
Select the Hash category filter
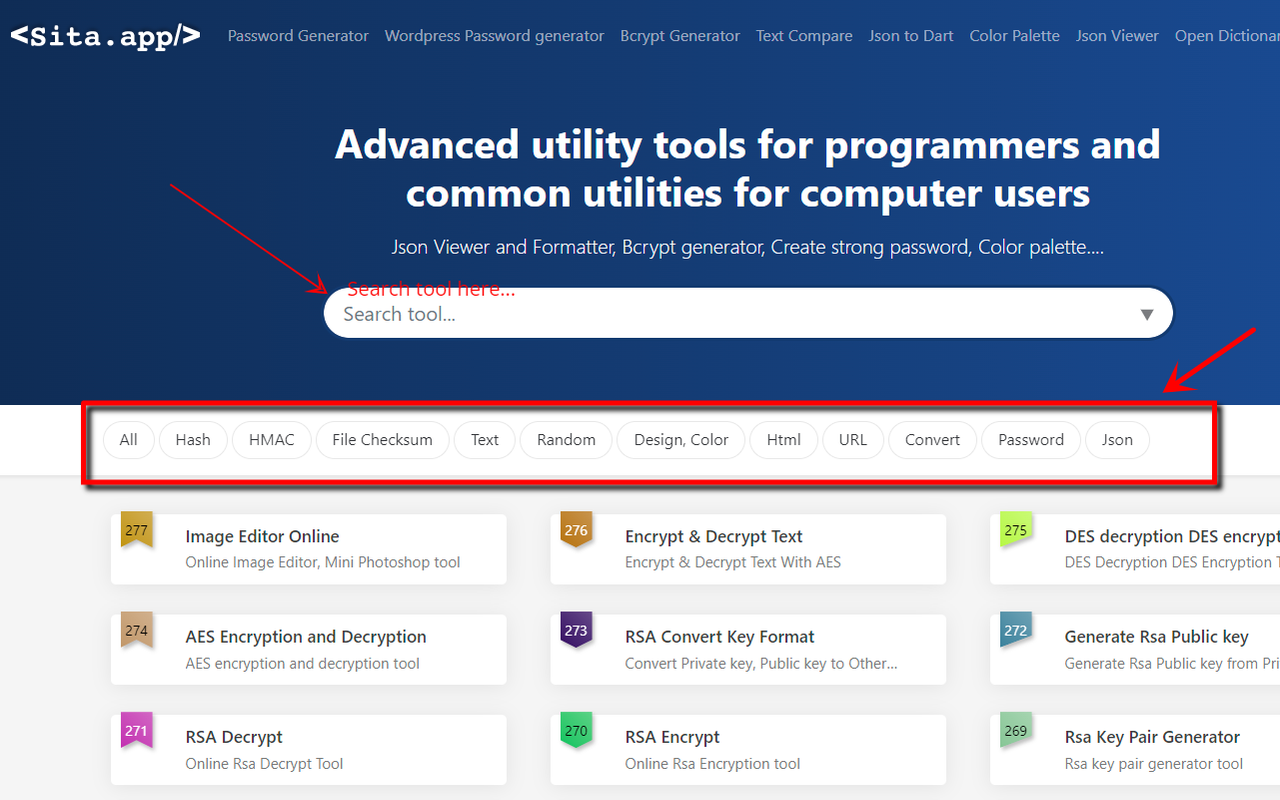click(x=193, y=440)
